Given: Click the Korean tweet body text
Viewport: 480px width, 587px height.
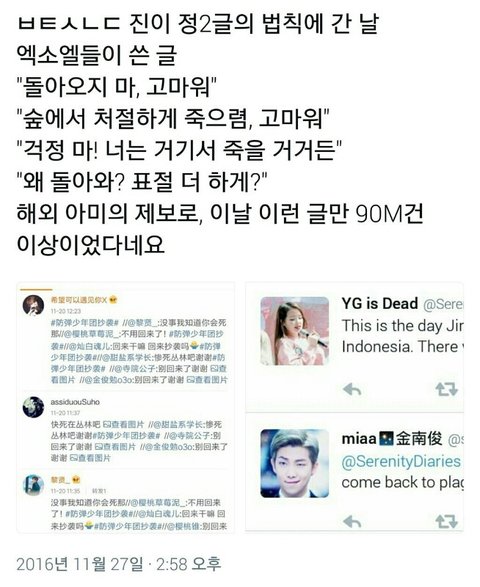Looking at the screenshot, I should pos(220,134).
